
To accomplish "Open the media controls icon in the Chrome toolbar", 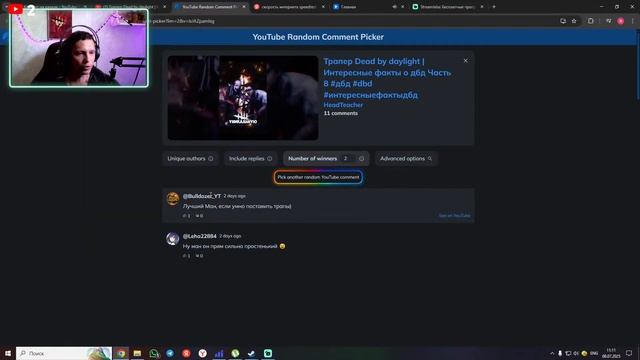I will click(x=608, y=21).
